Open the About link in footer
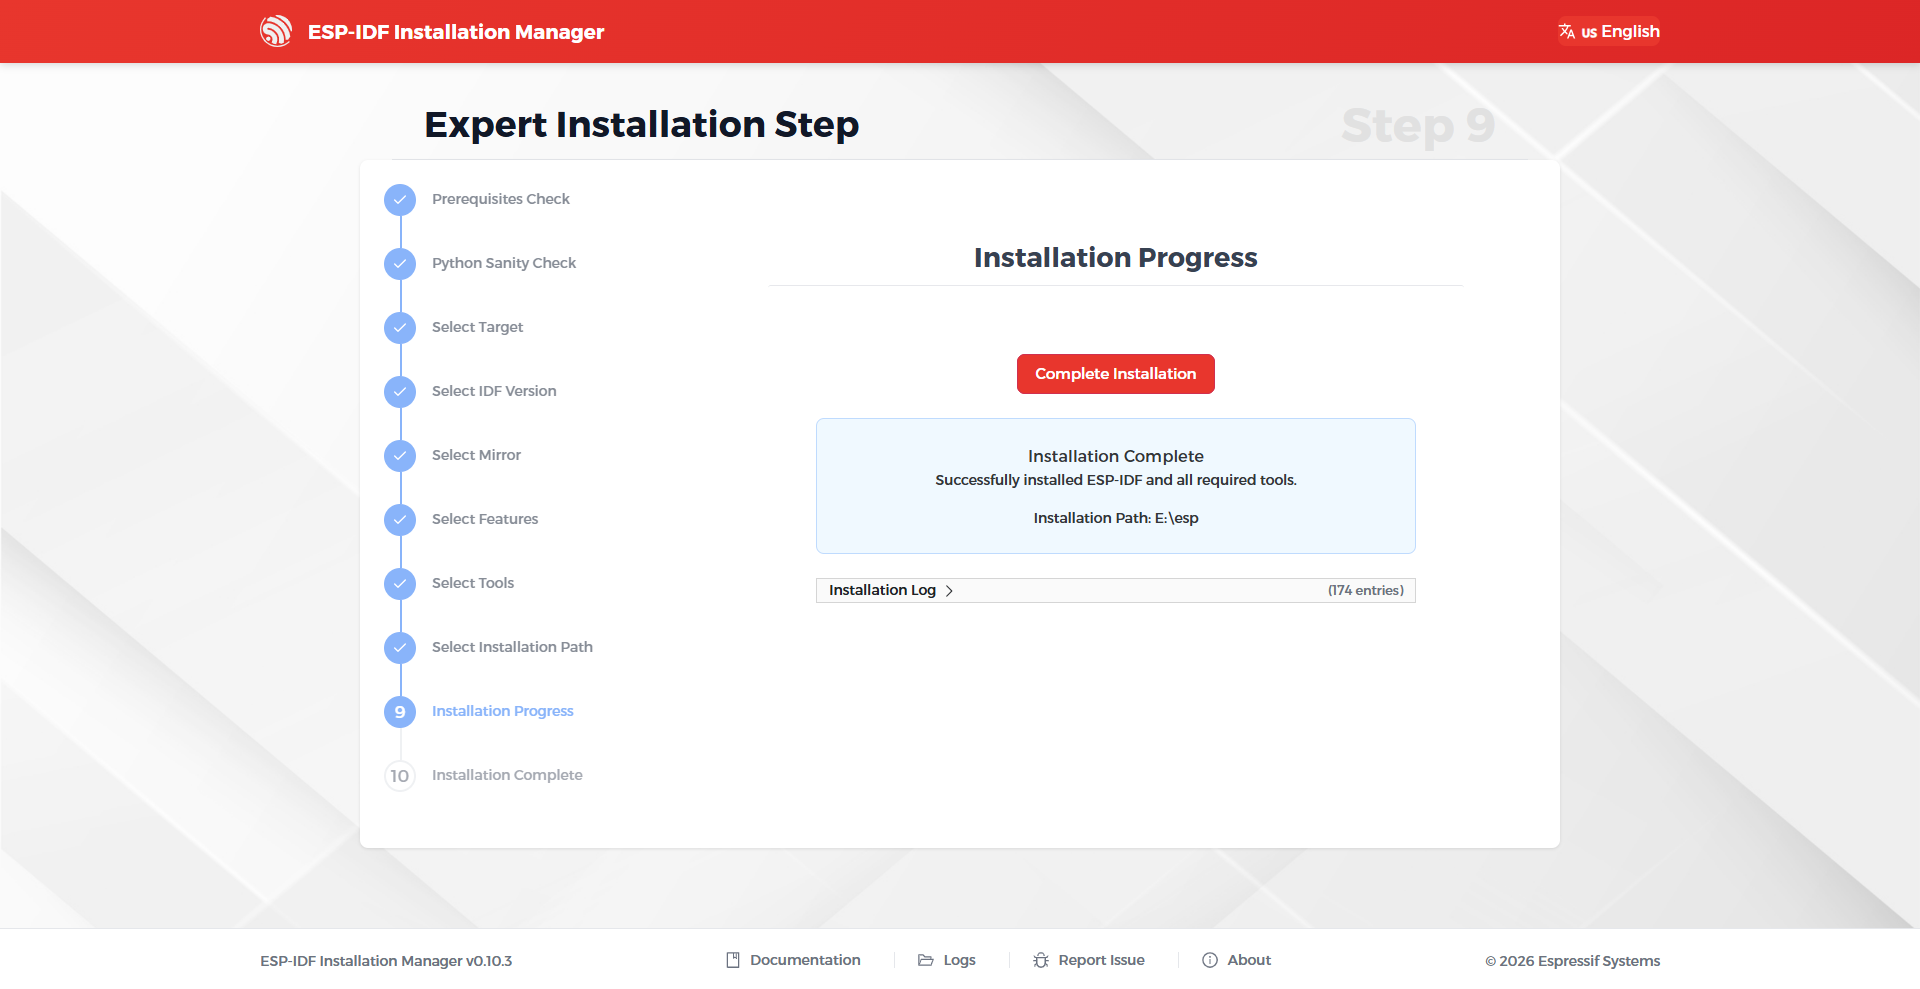The image size is (1920, 989). pos(1237,960)
